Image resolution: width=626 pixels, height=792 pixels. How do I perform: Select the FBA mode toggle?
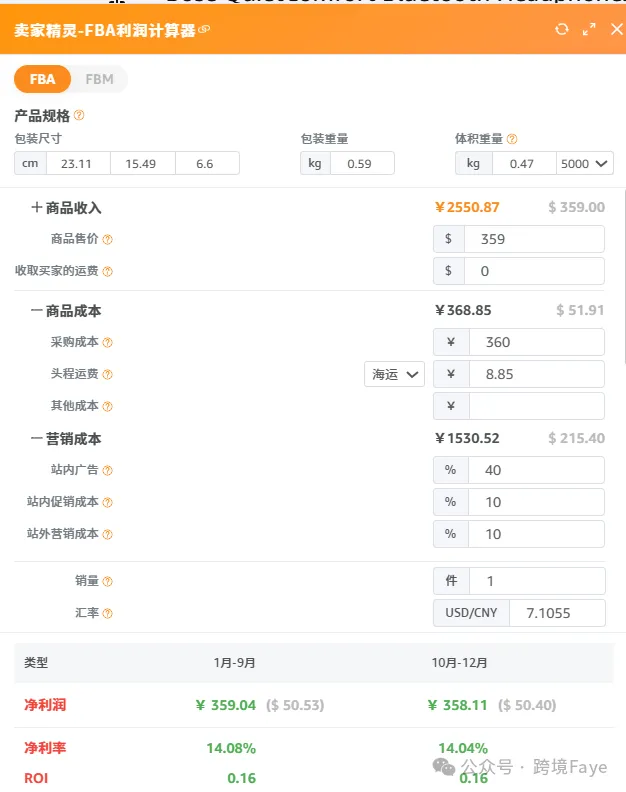coord(42,79)
